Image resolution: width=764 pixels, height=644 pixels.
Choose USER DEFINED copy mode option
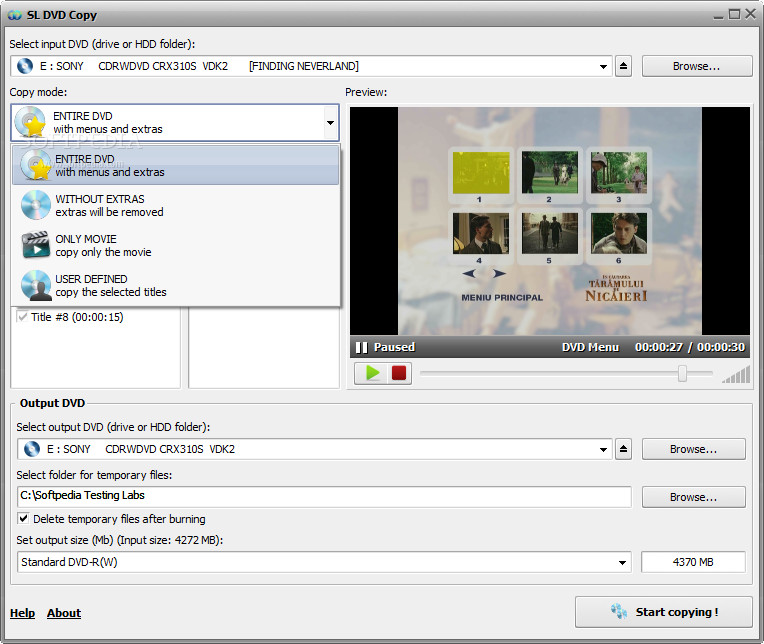175,285
